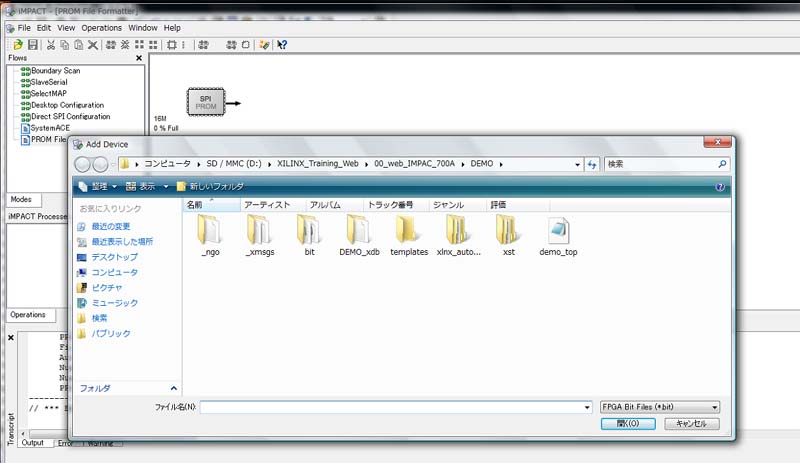Click the single chip device toolbar icon
The height and width of the screenshot is (463, 800).
(172, 45)
